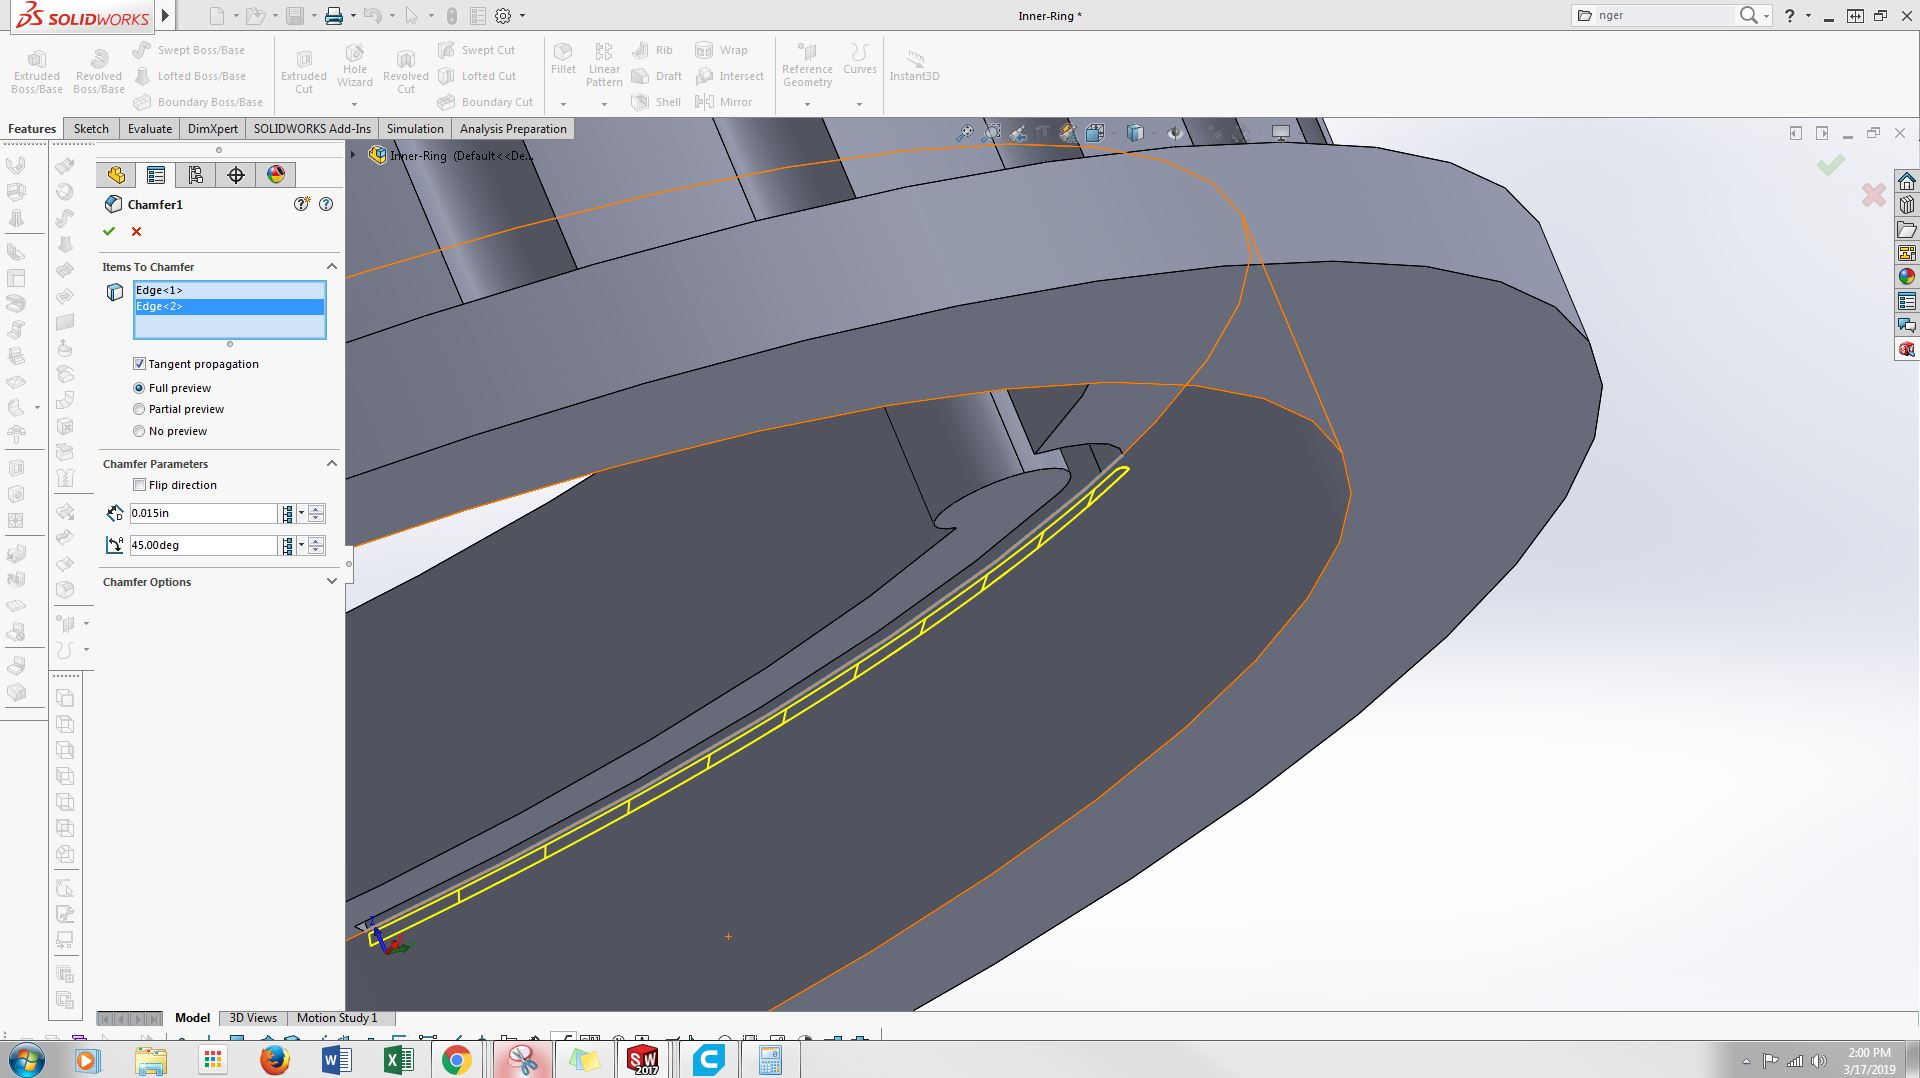1920x1078 pixels.
Task: Open the View Orientation cube icon
Action: point(1095,133)
